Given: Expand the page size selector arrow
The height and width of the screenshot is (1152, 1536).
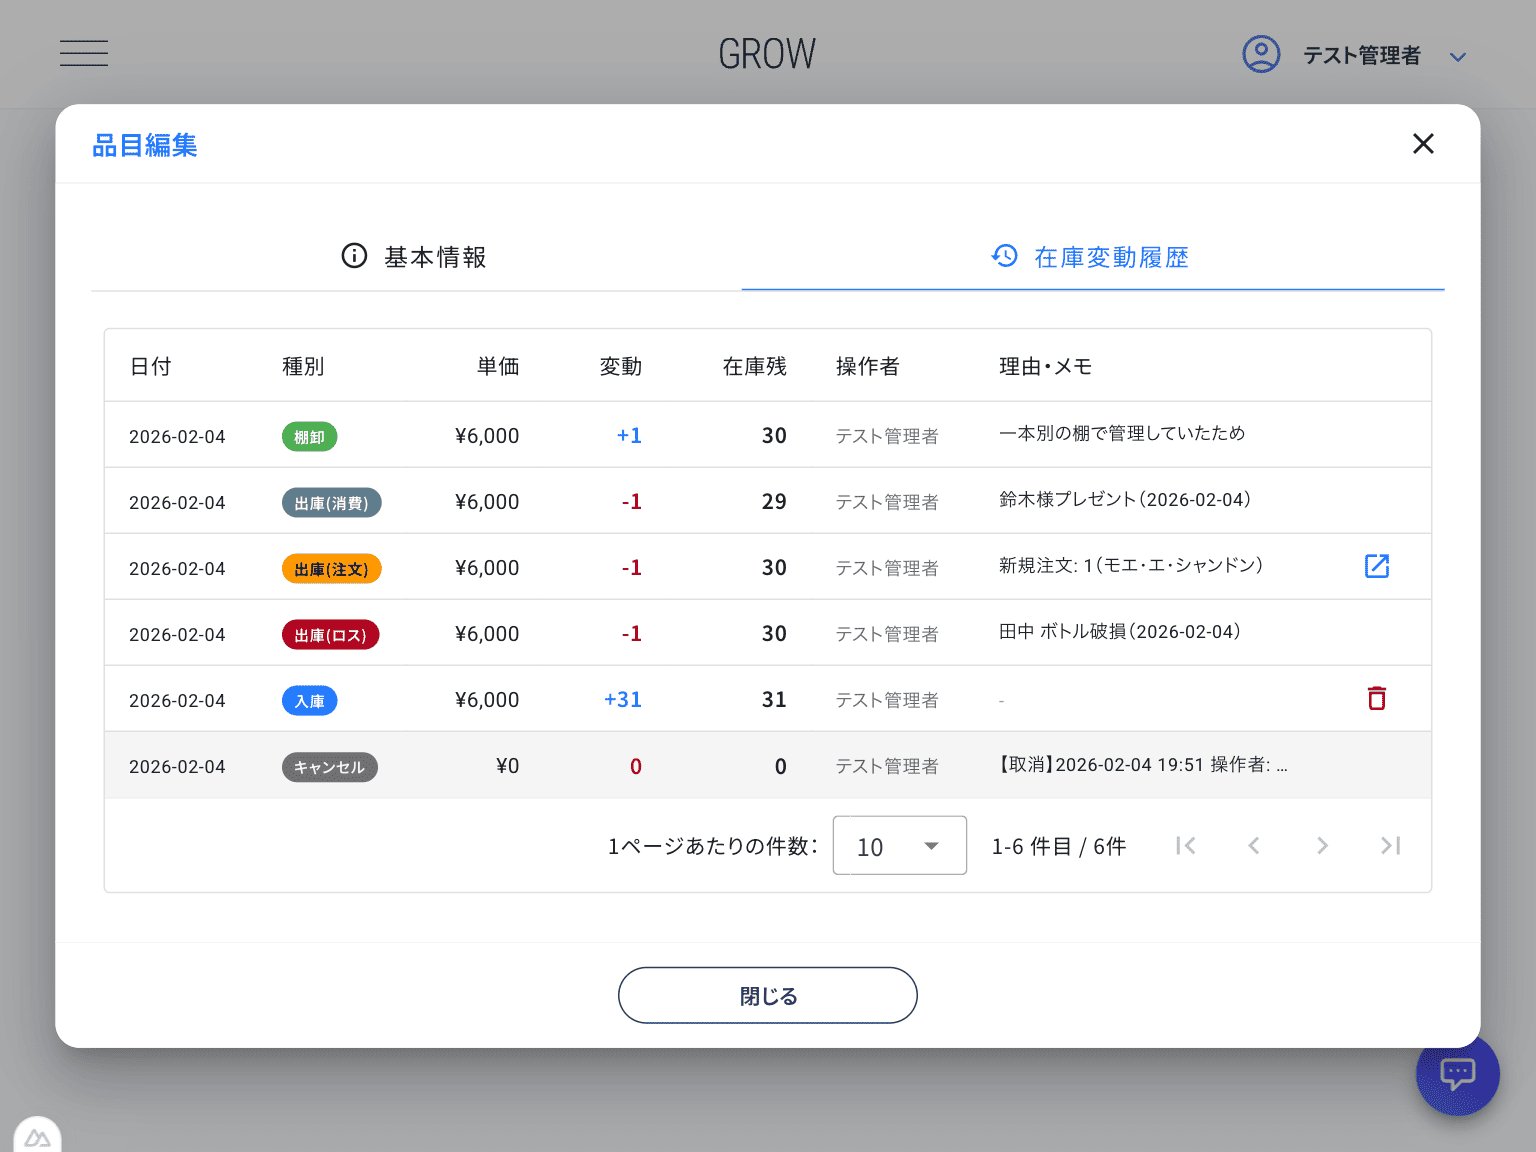Looking at the screenshot, I should pos(931,845).
